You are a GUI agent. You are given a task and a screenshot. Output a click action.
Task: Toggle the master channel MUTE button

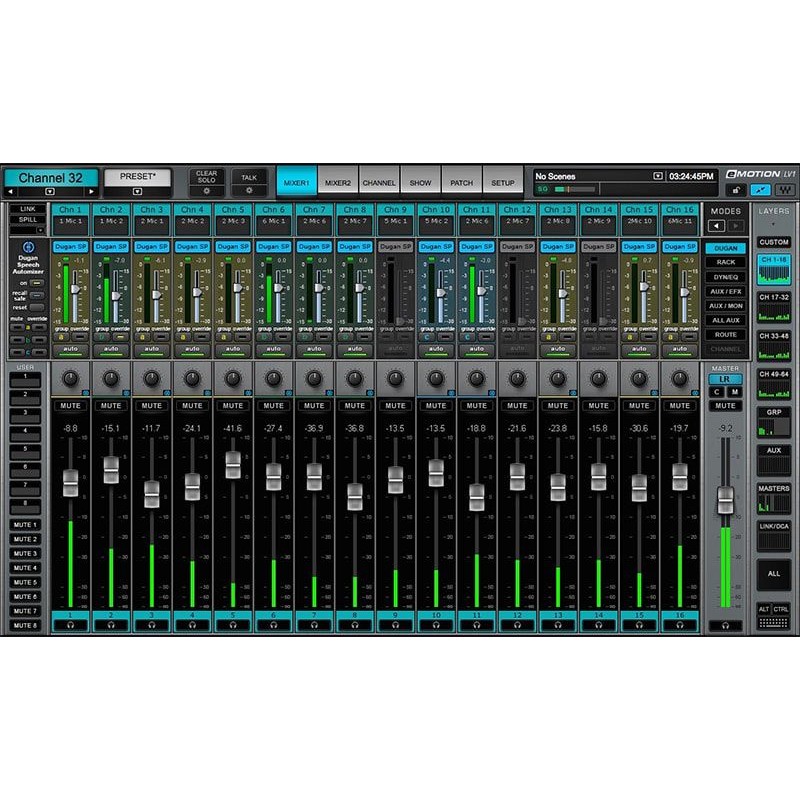726,406
